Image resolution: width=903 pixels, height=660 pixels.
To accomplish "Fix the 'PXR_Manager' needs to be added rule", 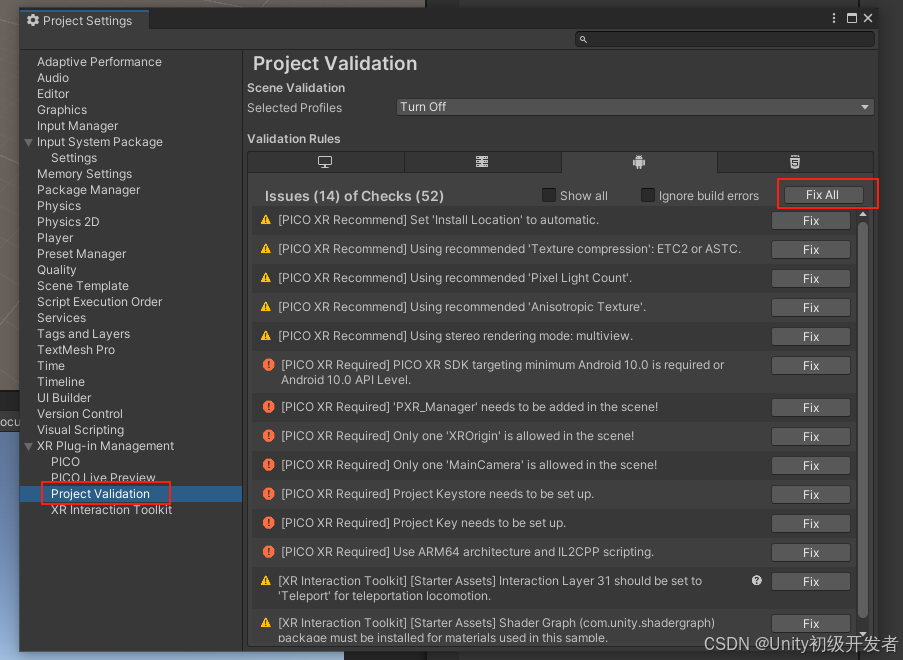I will 811,408.
